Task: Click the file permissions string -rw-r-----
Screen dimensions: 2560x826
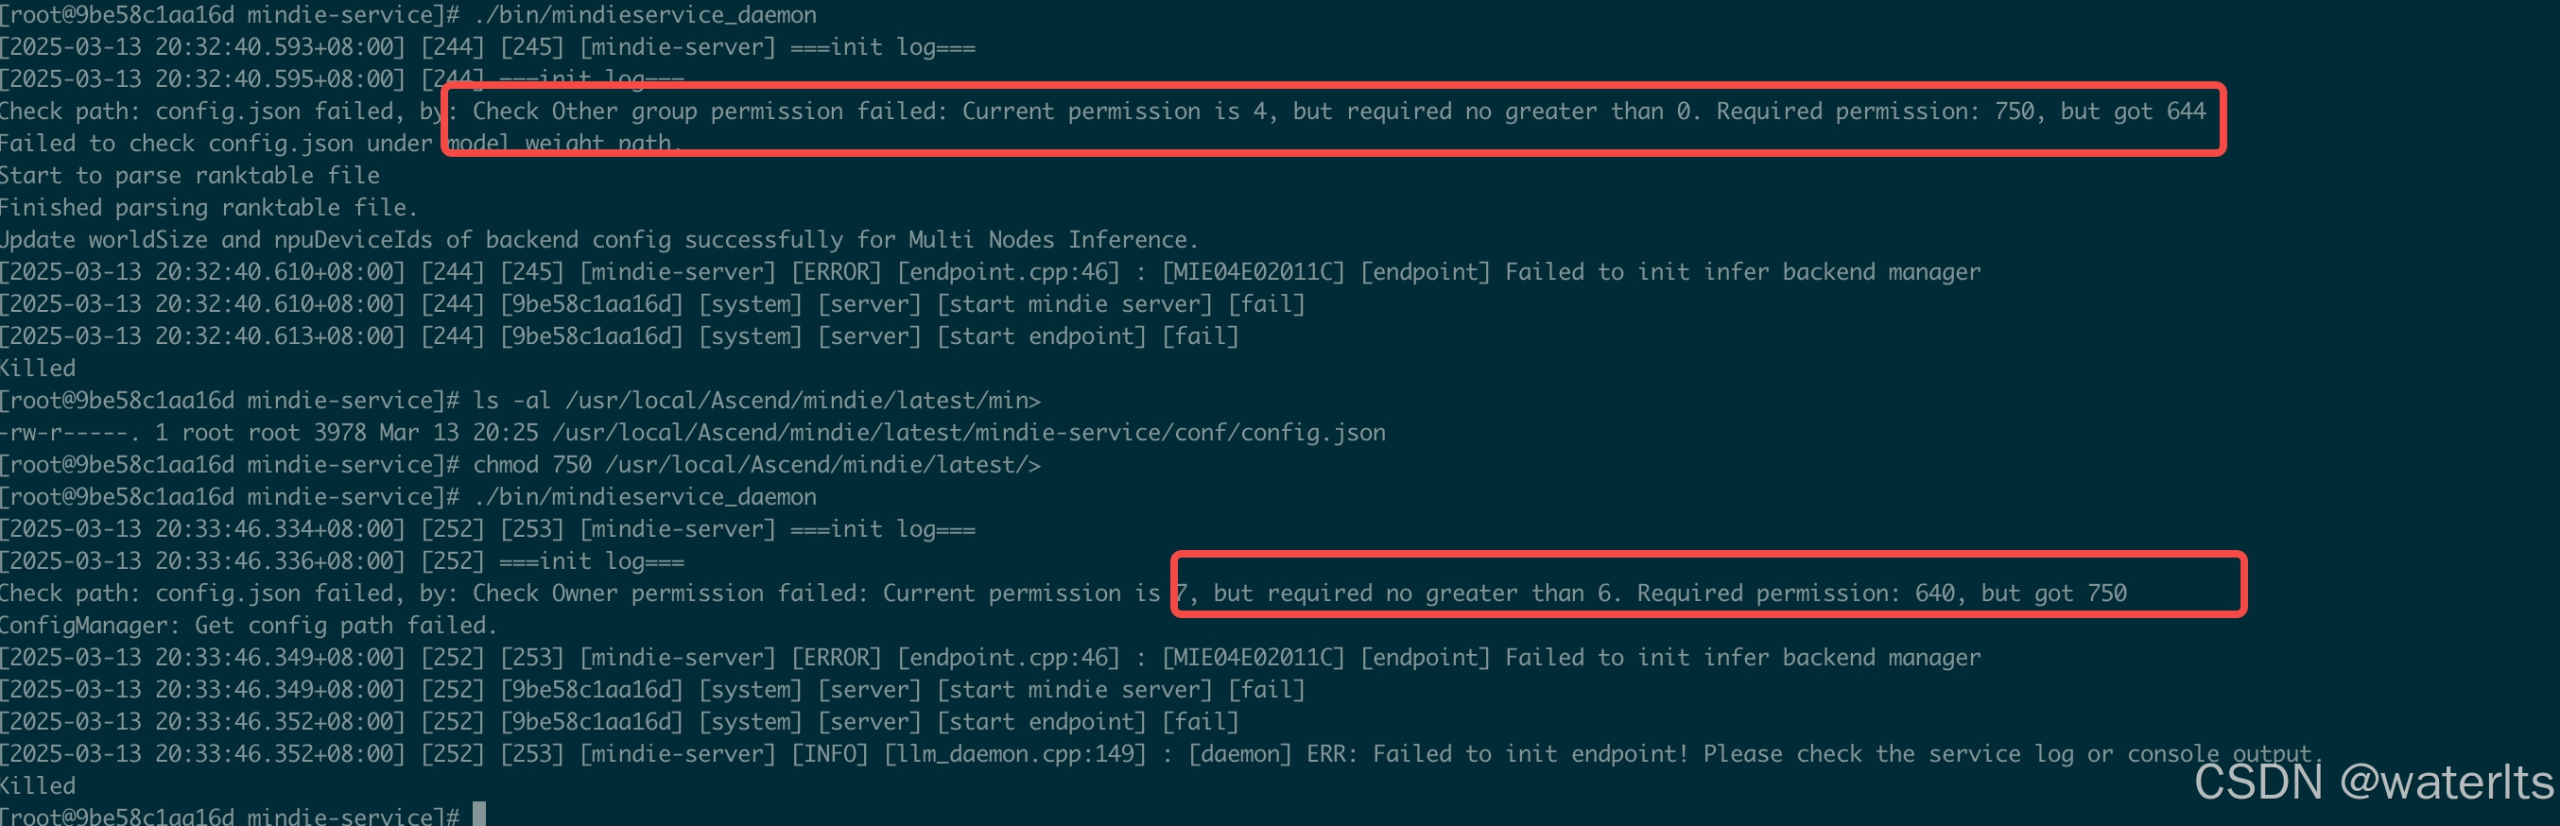Action: point(69,433)
